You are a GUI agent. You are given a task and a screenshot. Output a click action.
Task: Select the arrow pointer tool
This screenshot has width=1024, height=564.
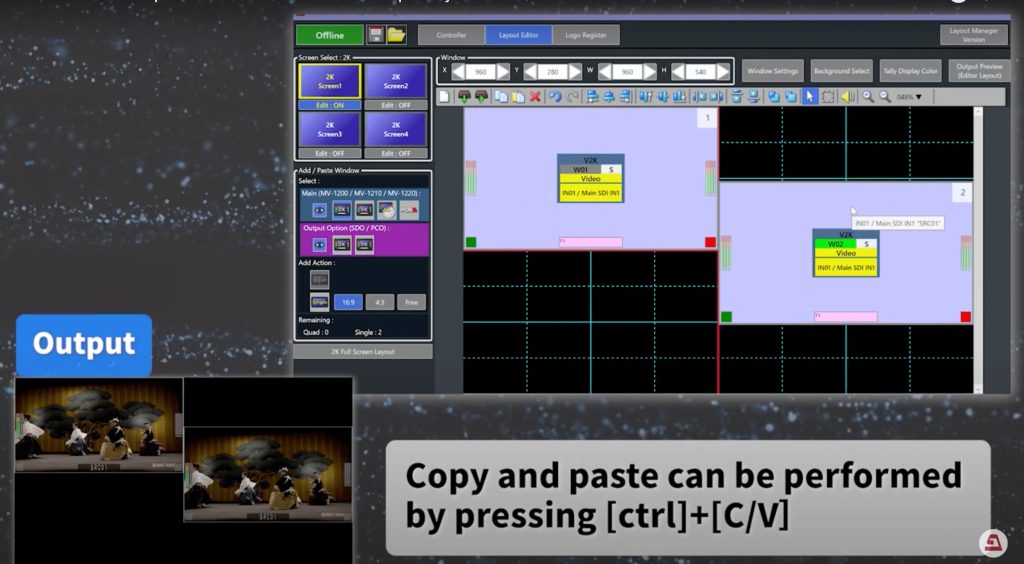coord(810,97)
